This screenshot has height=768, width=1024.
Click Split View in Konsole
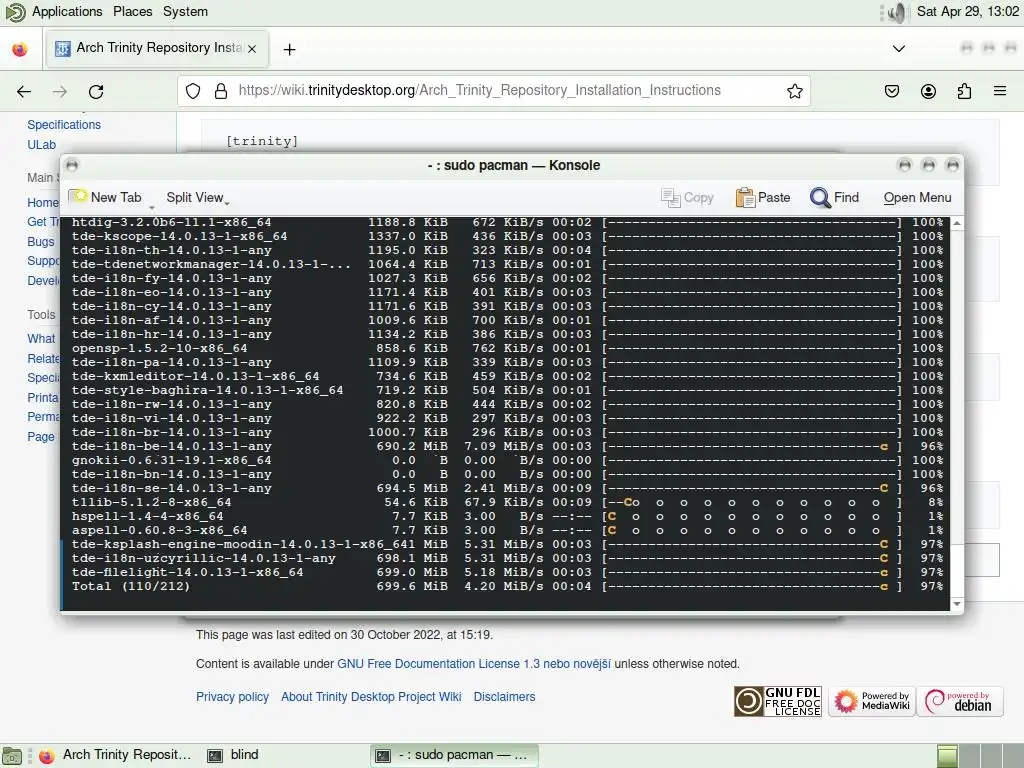coord(197,198)
